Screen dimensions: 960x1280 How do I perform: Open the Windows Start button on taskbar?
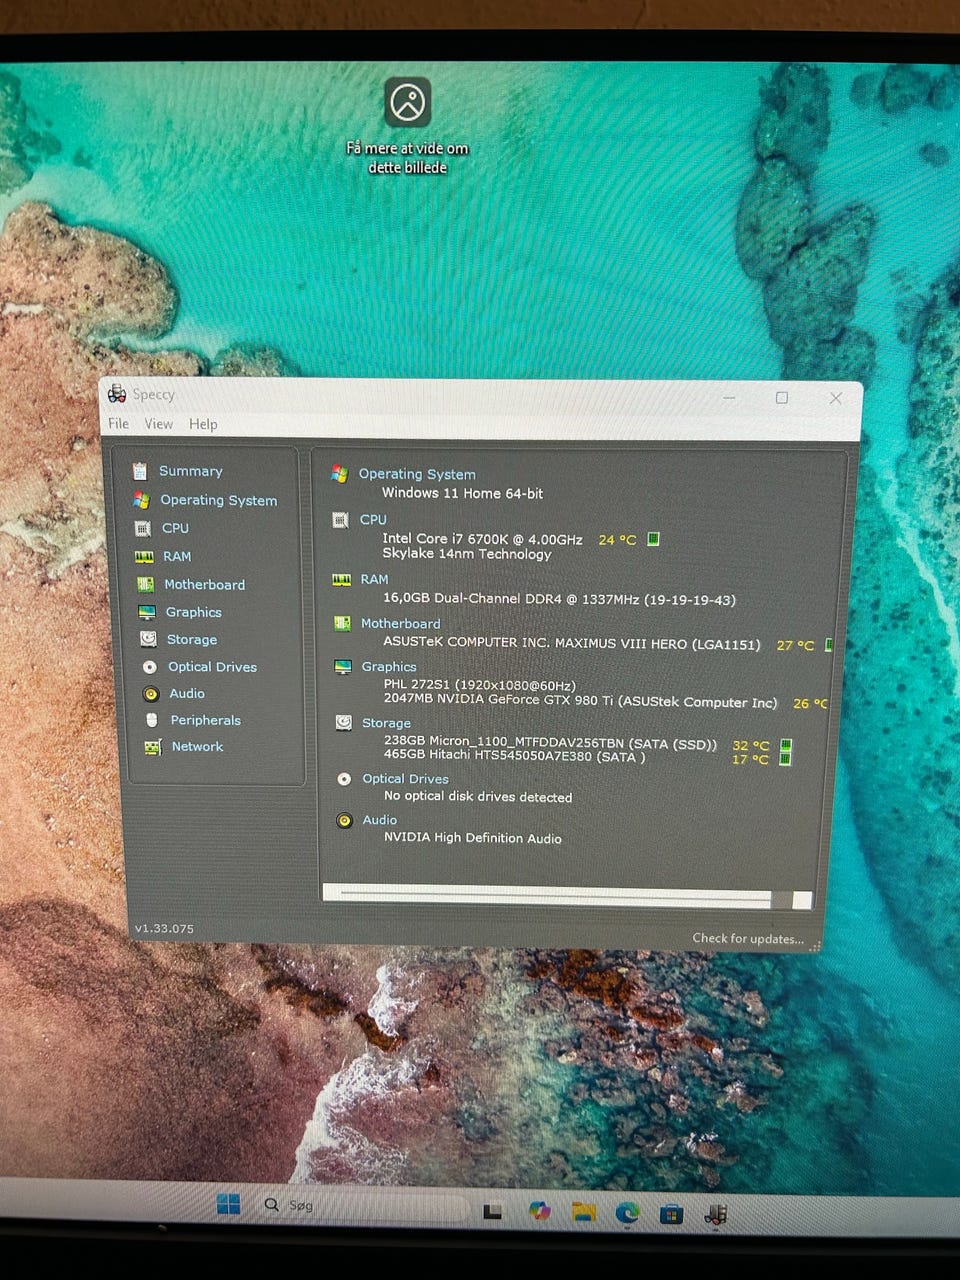point(228,1204)
